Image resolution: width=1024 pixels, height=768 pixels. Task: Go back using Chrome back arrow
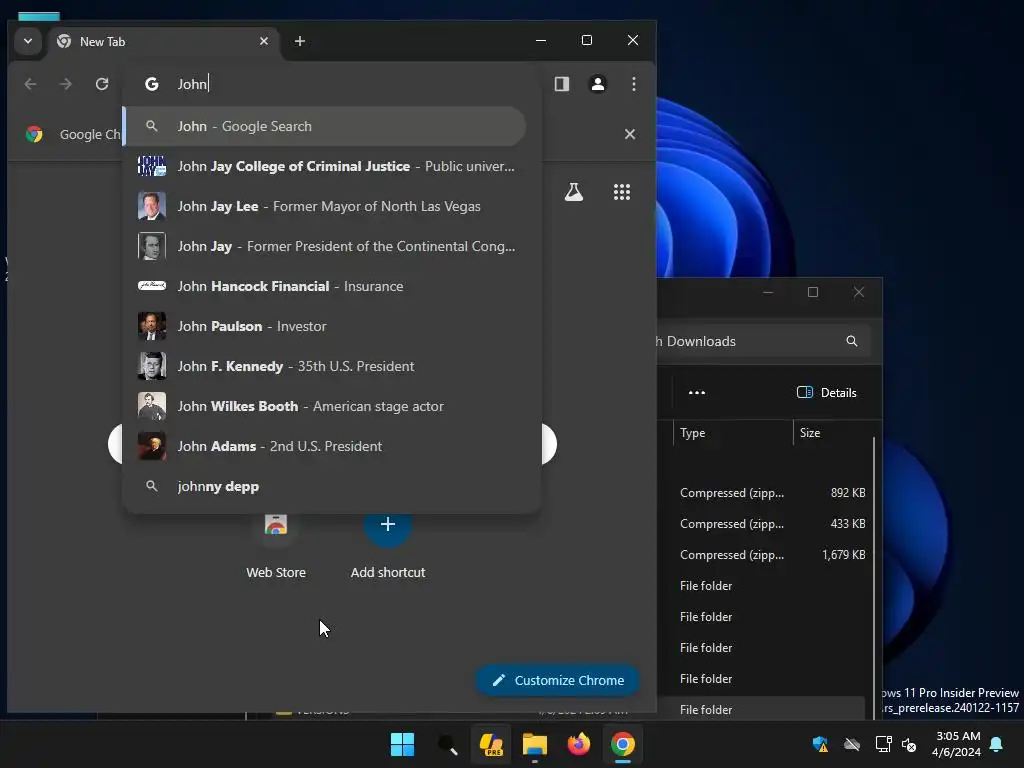(x=30, y=84)
